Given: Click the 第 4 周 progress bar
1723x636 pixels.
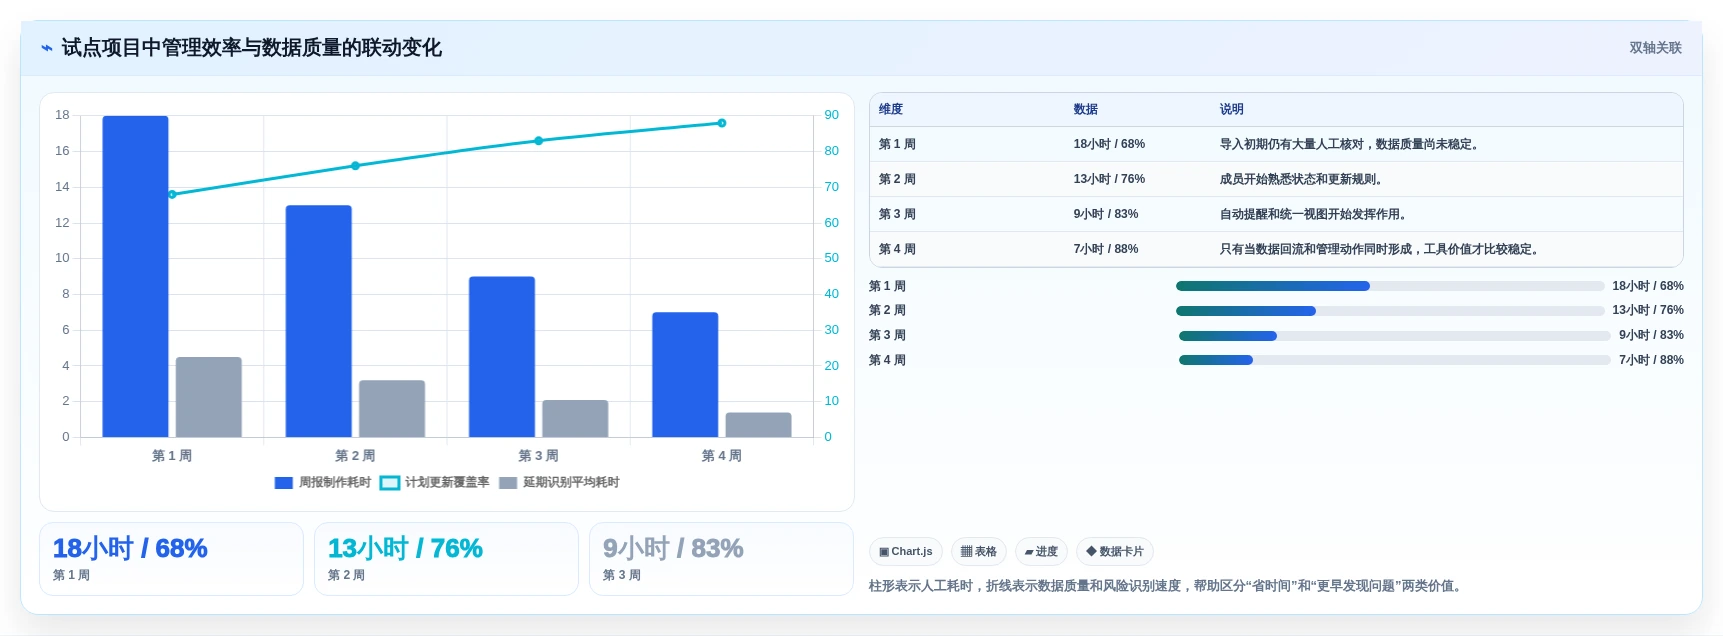Looking at the screenshot, I should point(1395,360).
